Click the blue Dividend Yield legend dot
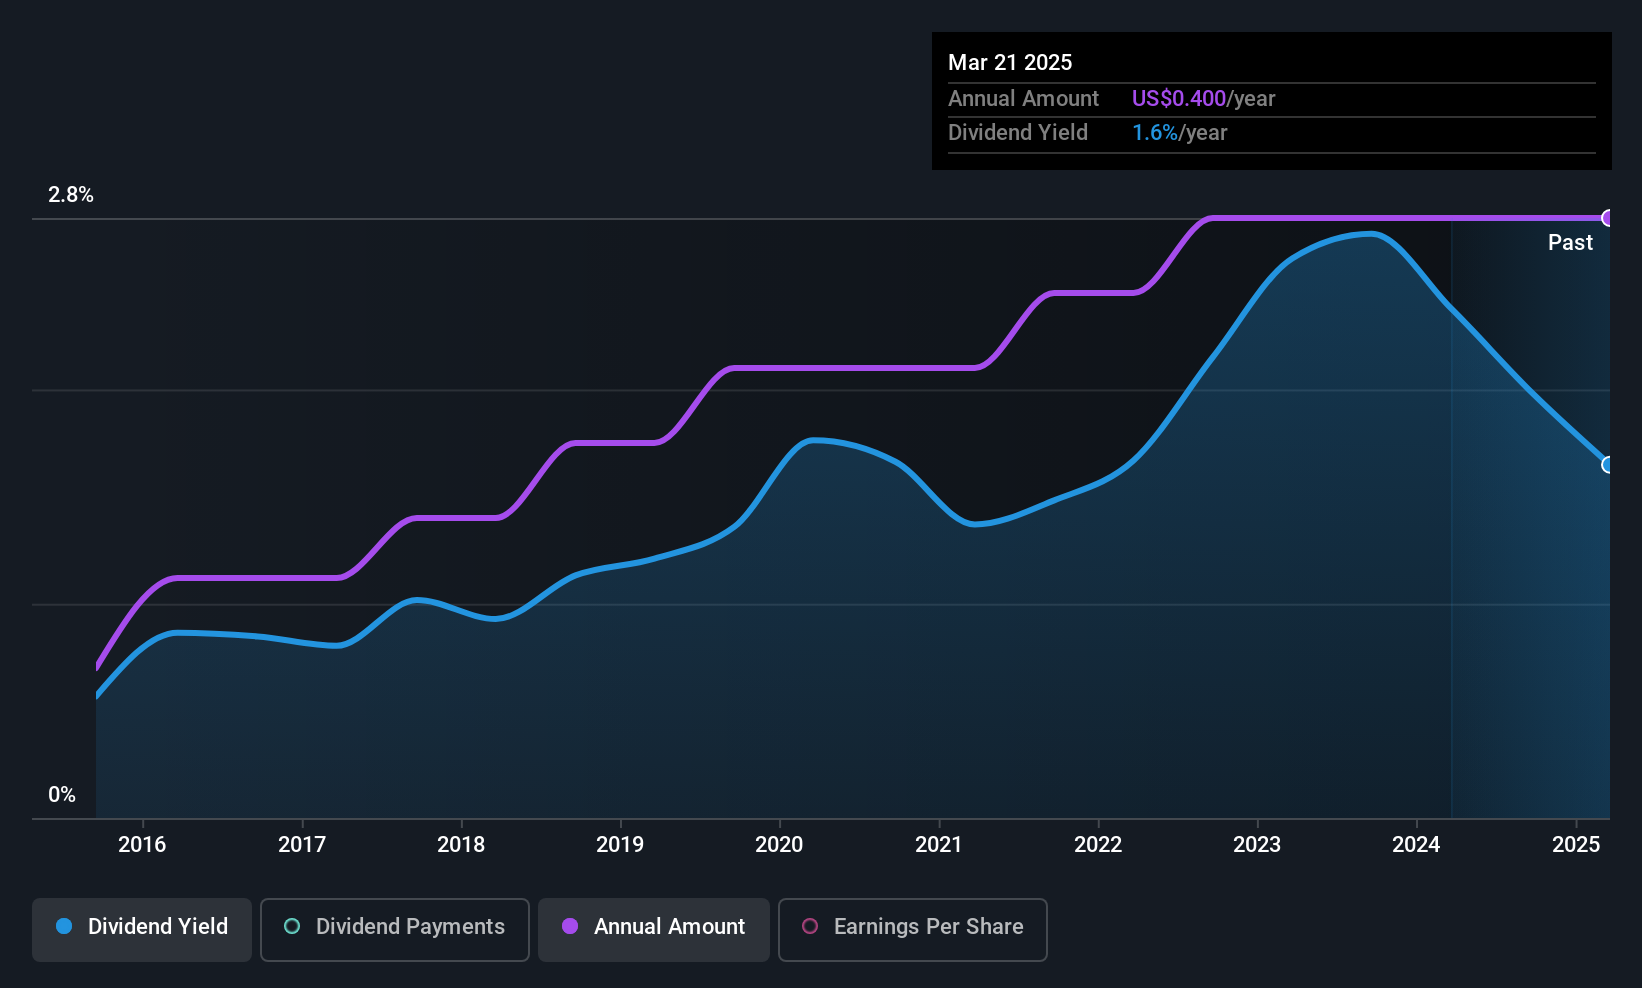1642x988 pixels. point(64,926)
